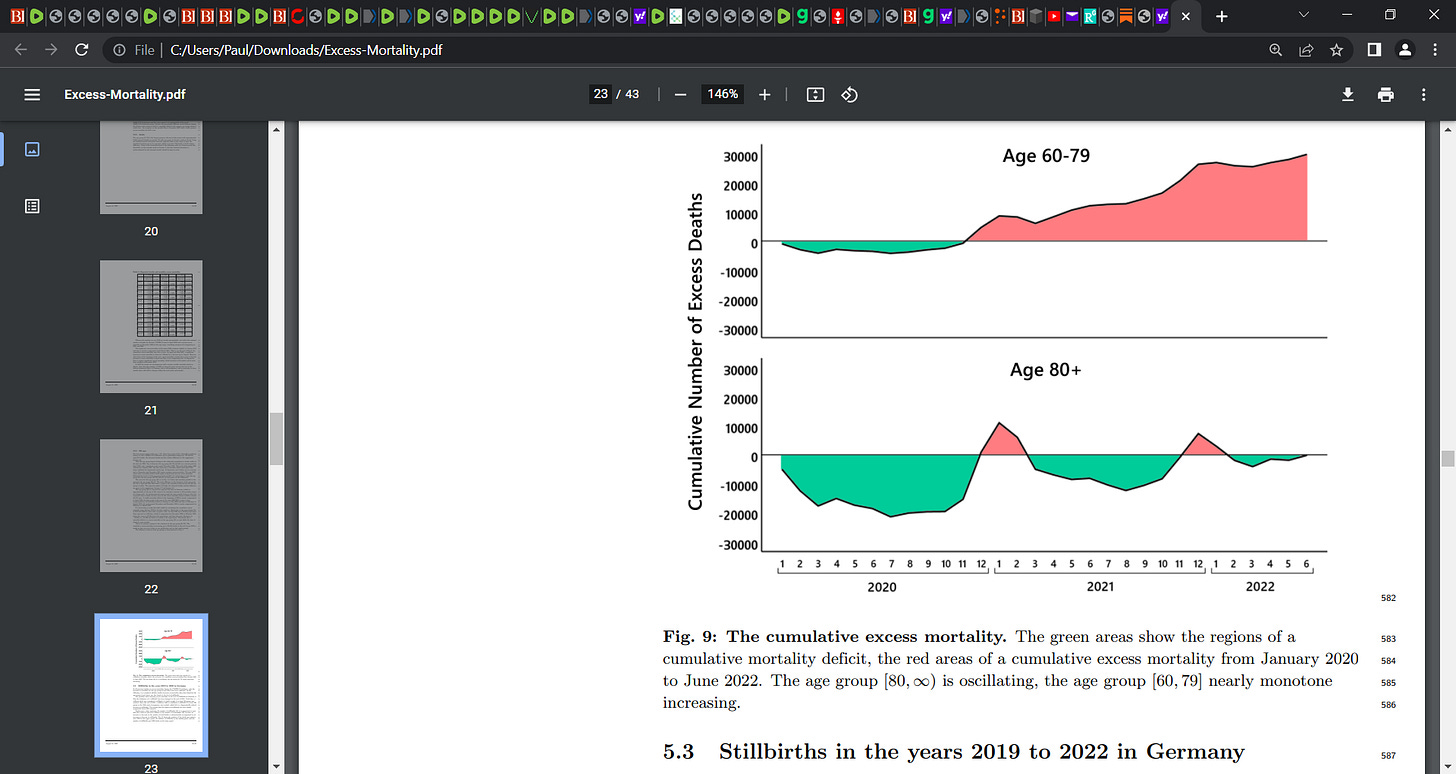Rotate the PDF counterclockwise
The width and height of the screenshot is (1456, 774).
pos(849,94)
